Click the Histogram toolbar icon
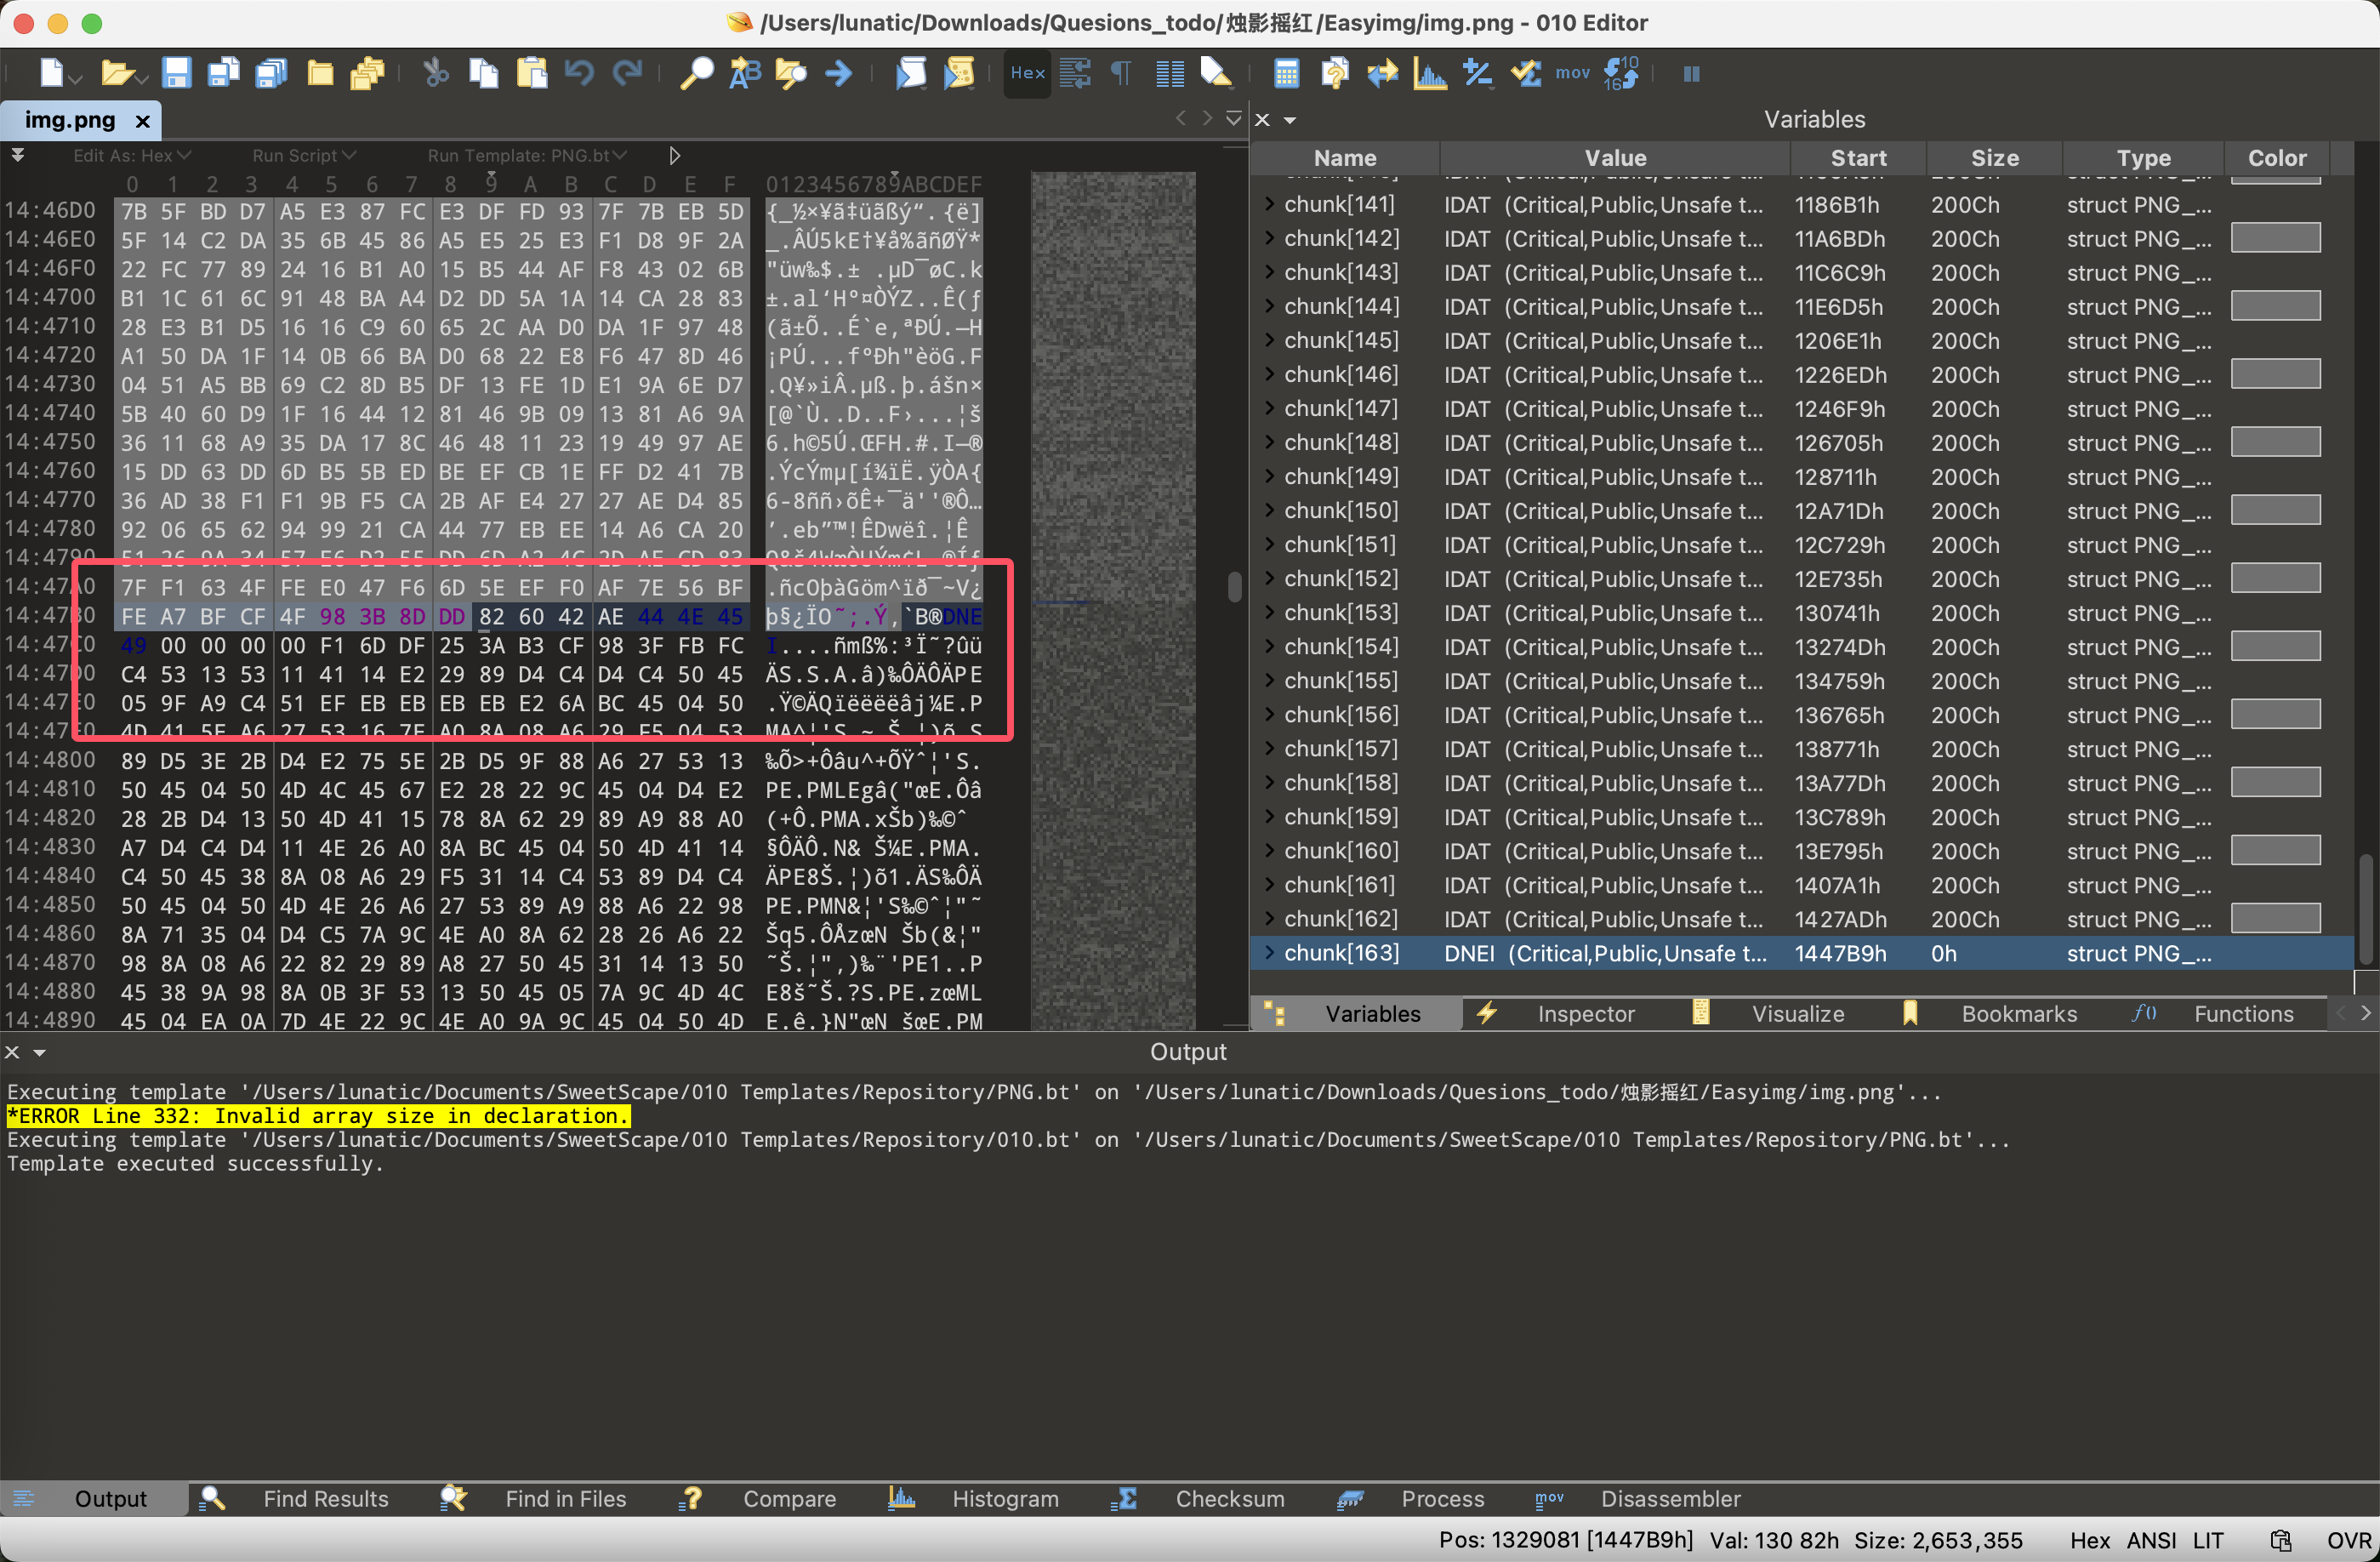Viewport: 2380px width, 1562px height. coord(1430,73)
